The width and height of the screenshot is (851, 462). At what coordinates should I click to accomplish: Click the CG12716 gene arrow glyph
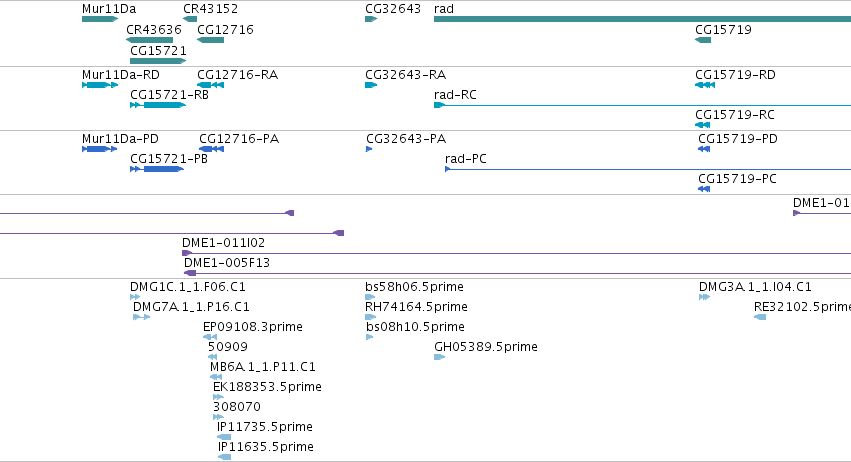point(211,40)
